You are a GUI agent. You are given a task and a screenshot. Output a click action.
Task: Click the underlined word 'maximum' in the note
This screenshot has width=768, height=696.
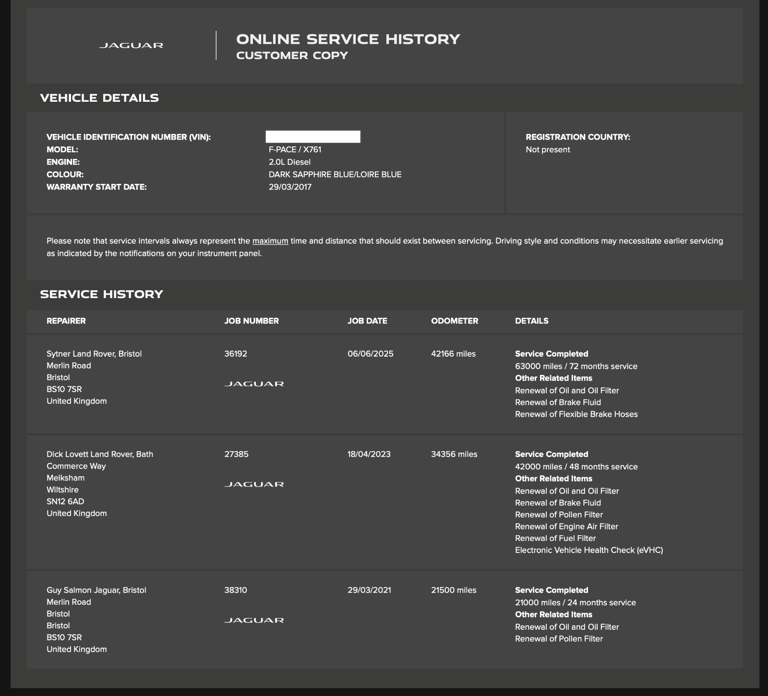pos(270,241)
